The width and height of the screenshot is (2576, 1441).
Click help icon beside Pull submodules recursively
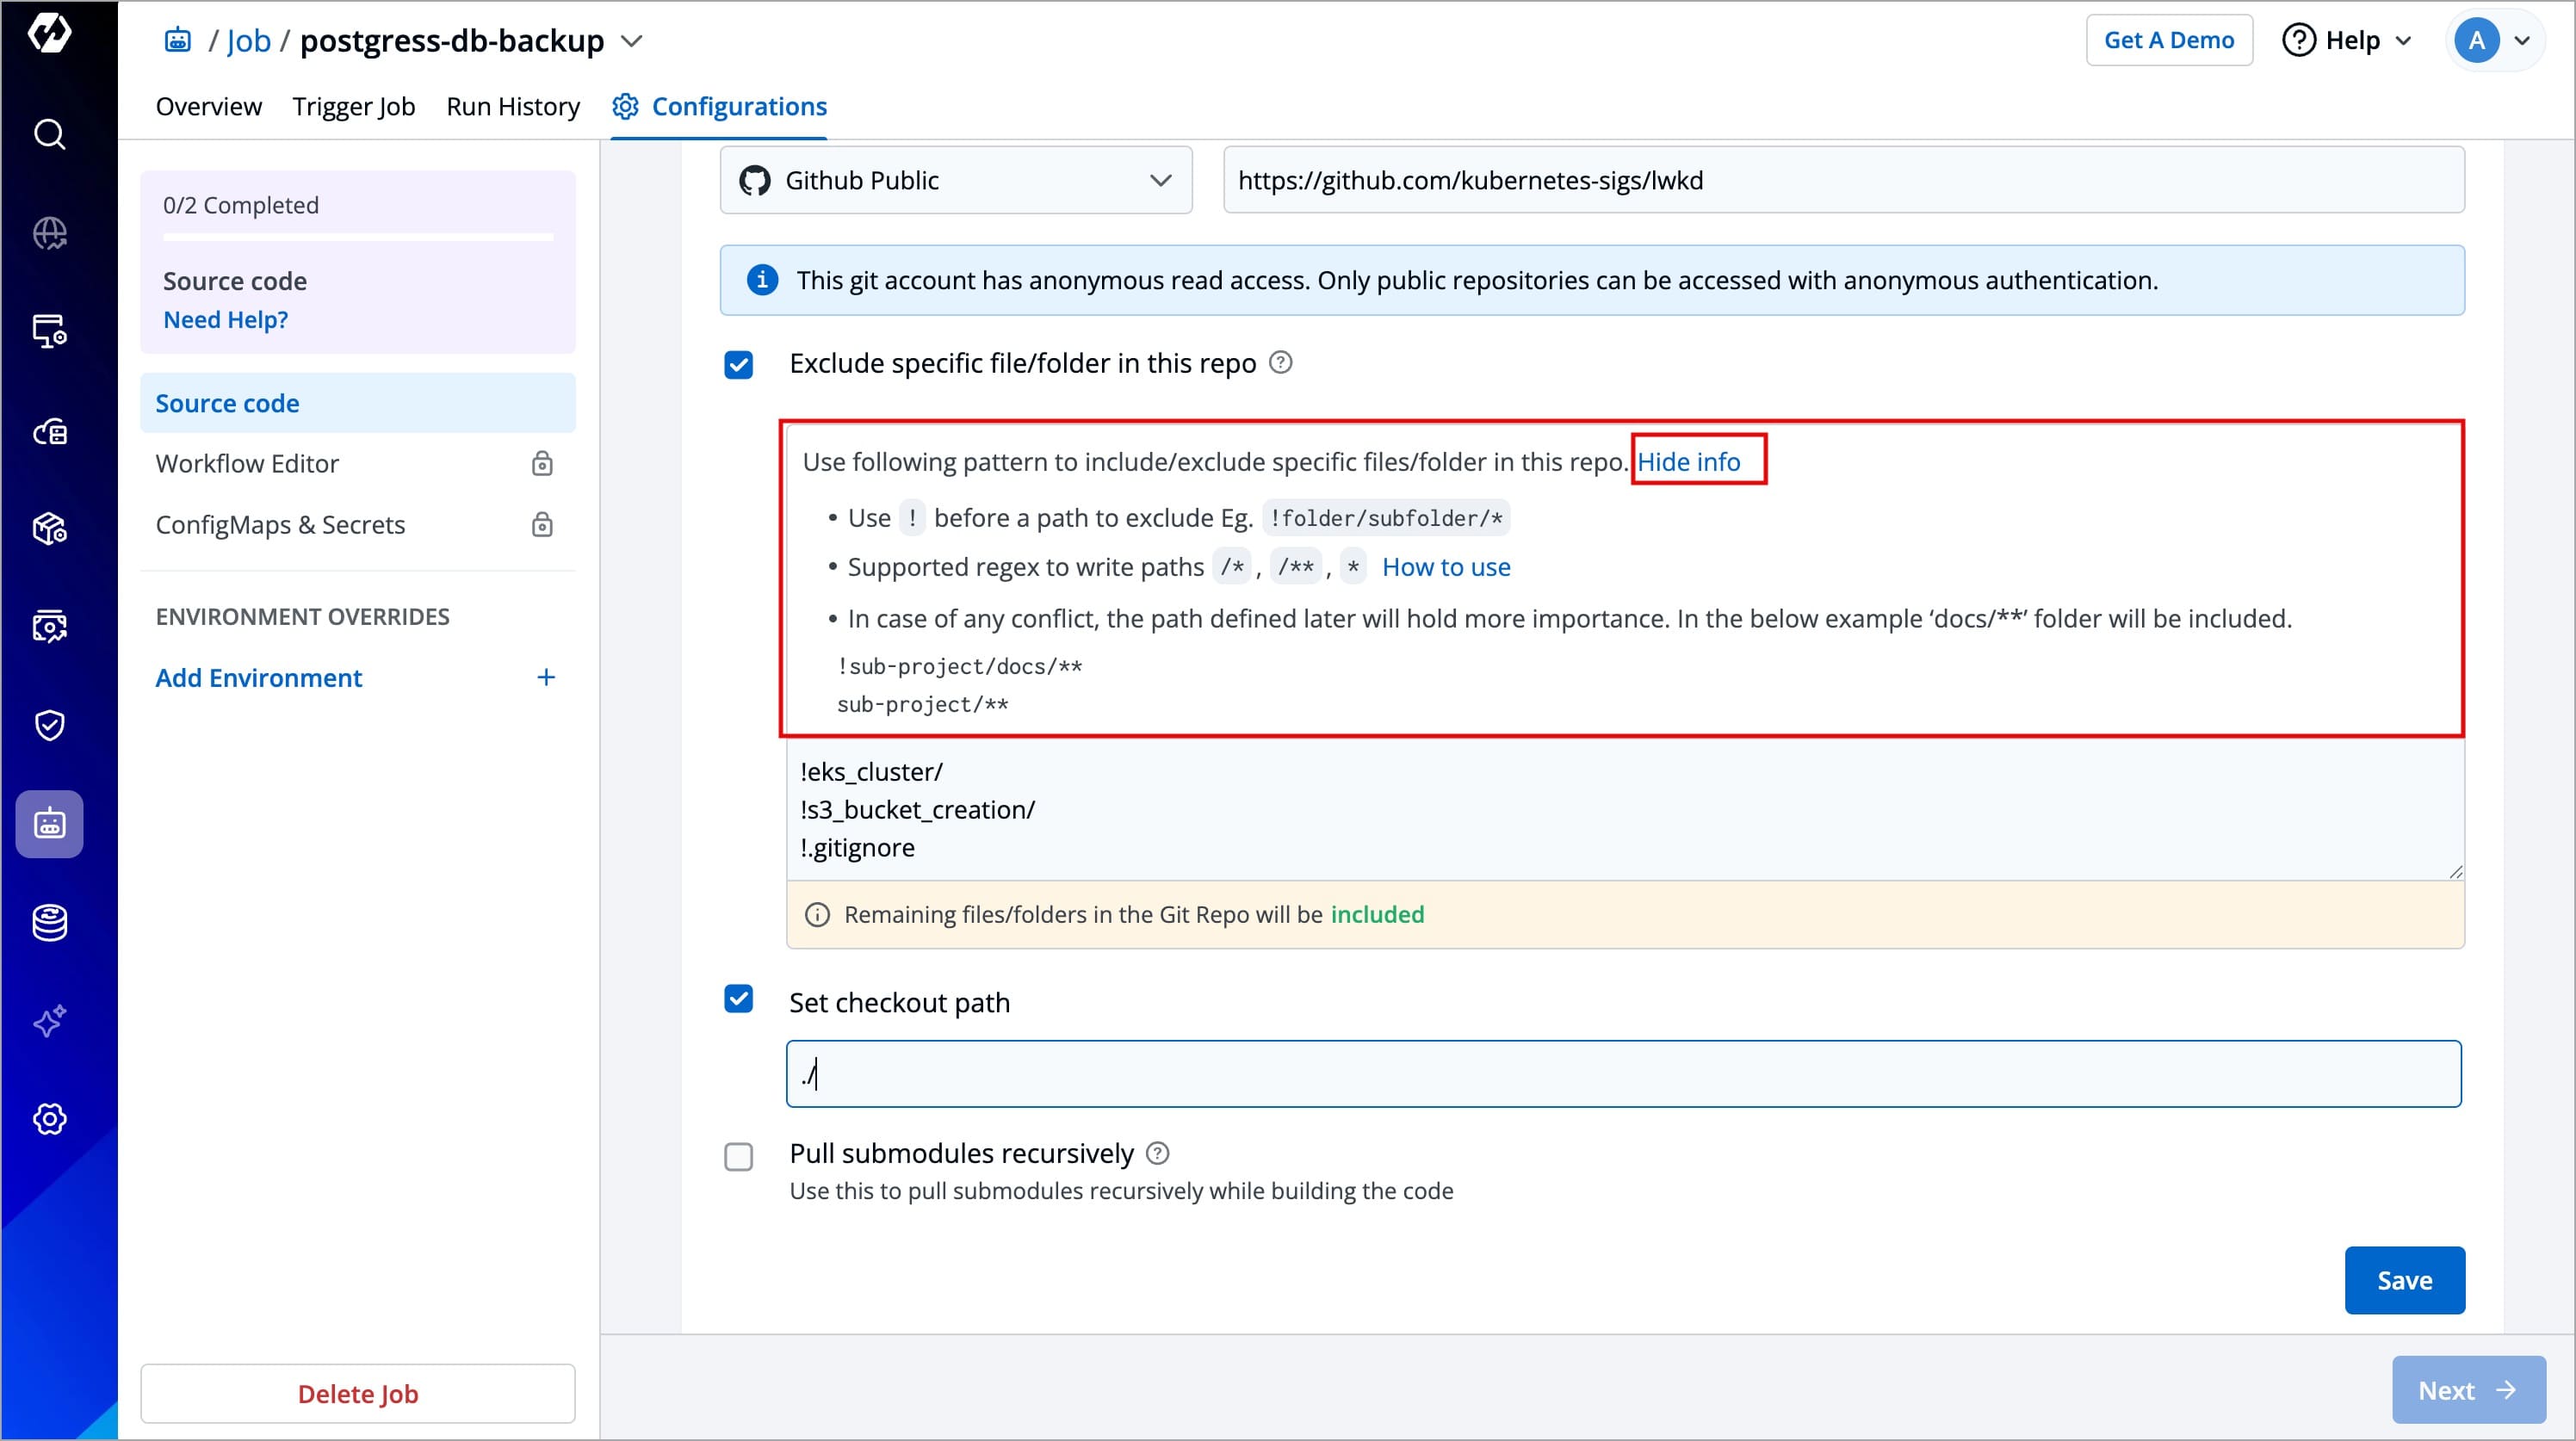1157,1153
